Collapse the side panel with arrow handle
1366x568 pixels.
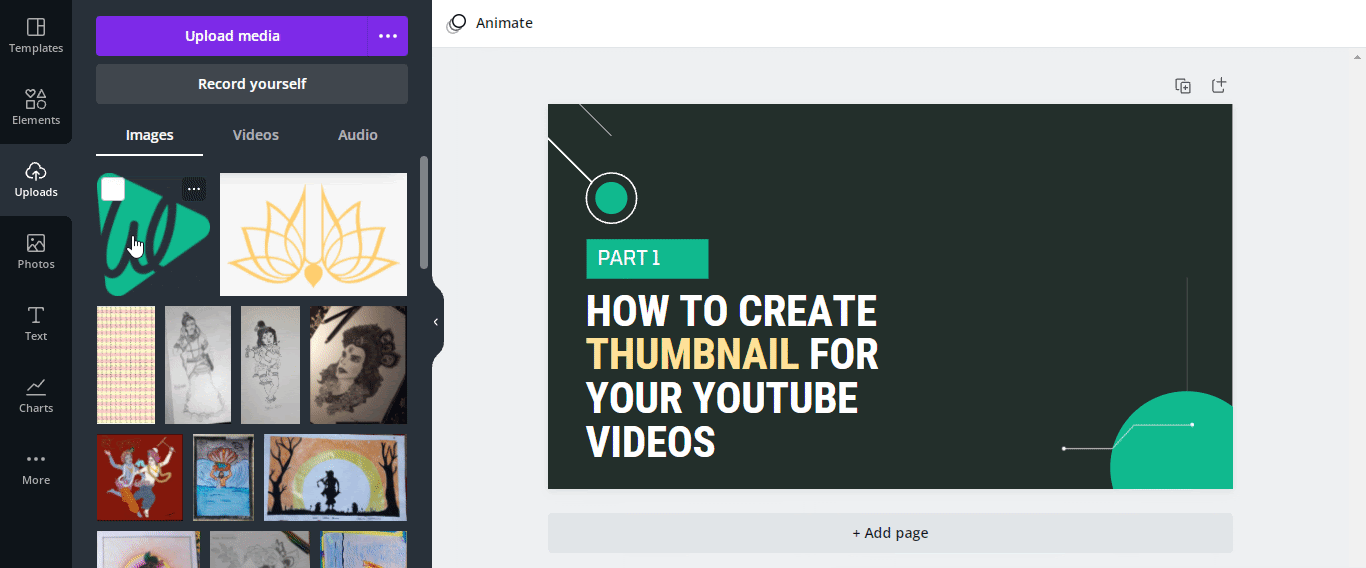436,322
